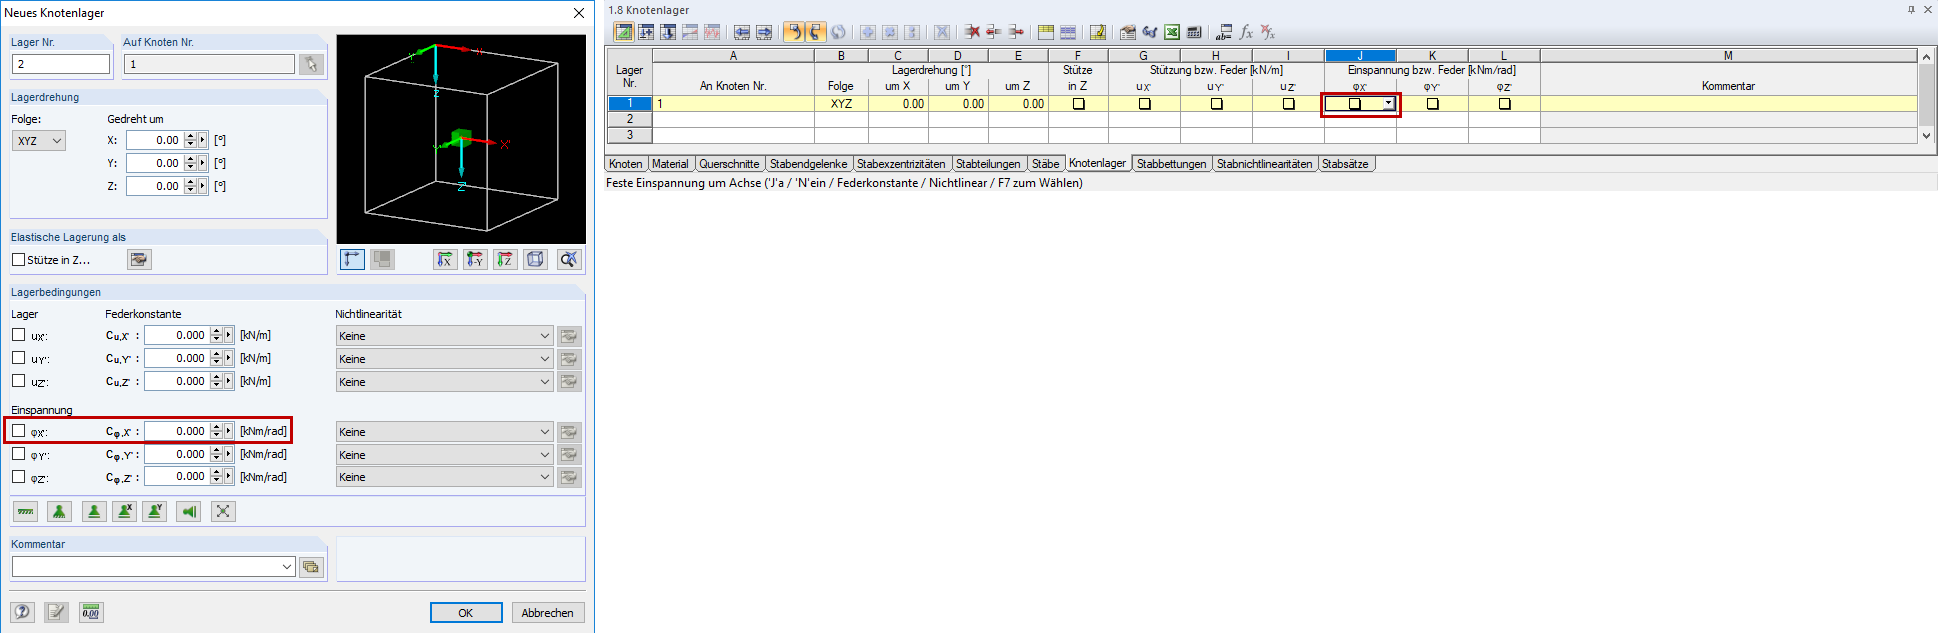Open the Nichtlinearität dropdown for uX
The image size is (1940, 633).
pos(444,336)
